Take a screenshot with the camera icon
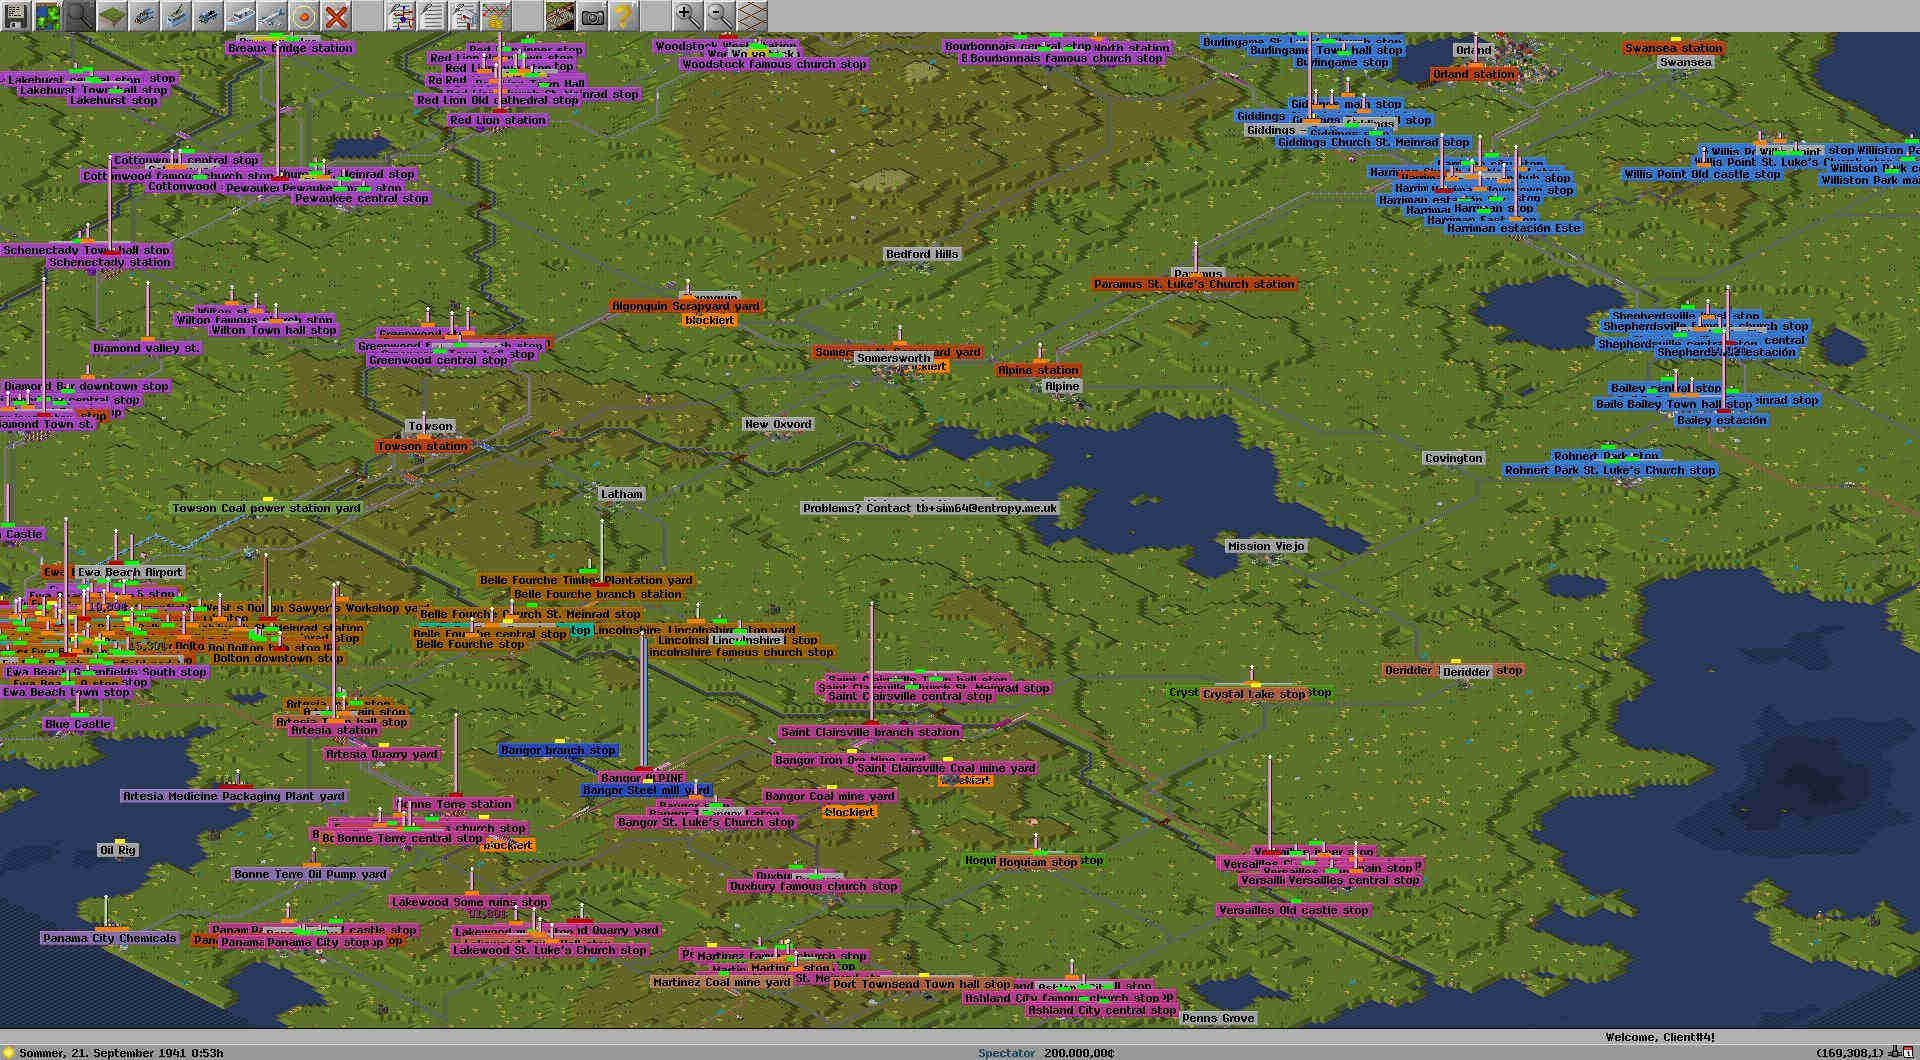The width and height of the screenshot is (1920, 1060). pyautogui.click(x=593, y=15)
